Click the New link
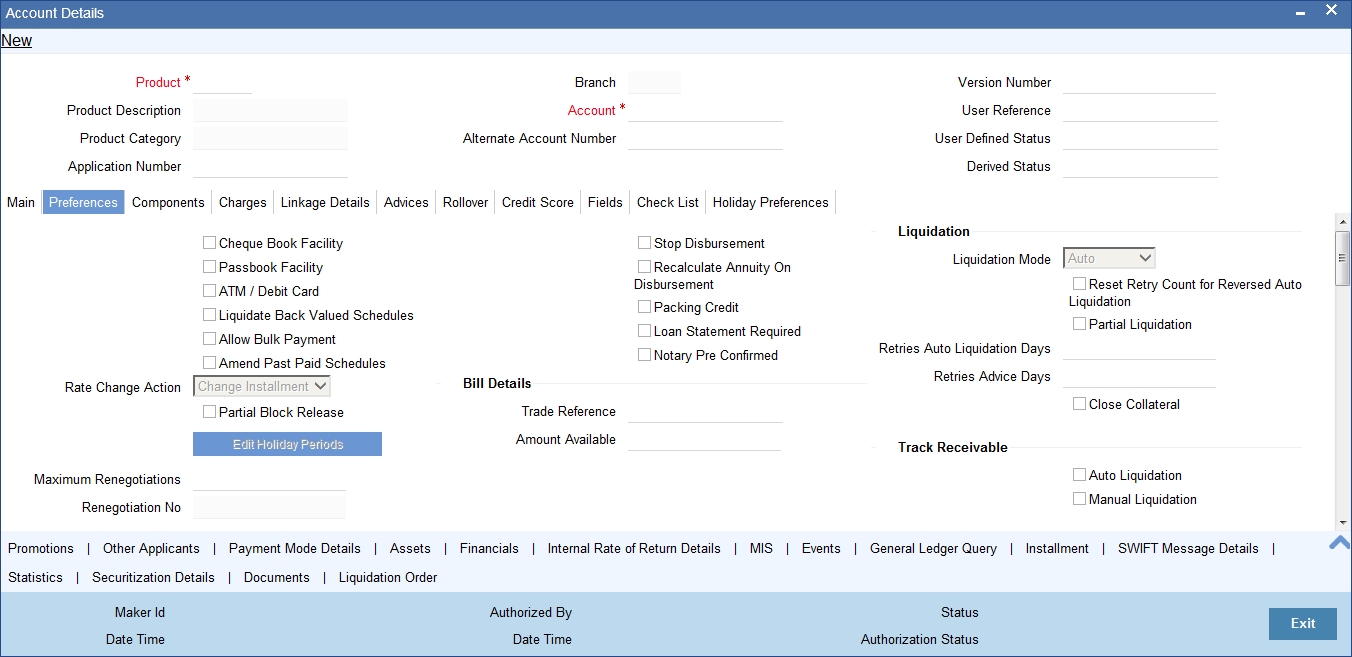The height and width of the screenshot is (657, 1352). coord(16,40)
